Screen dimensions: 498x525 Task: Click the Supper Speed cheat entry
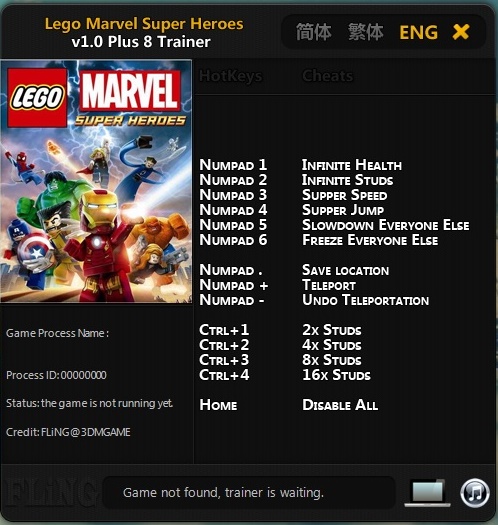click(344, 195)
